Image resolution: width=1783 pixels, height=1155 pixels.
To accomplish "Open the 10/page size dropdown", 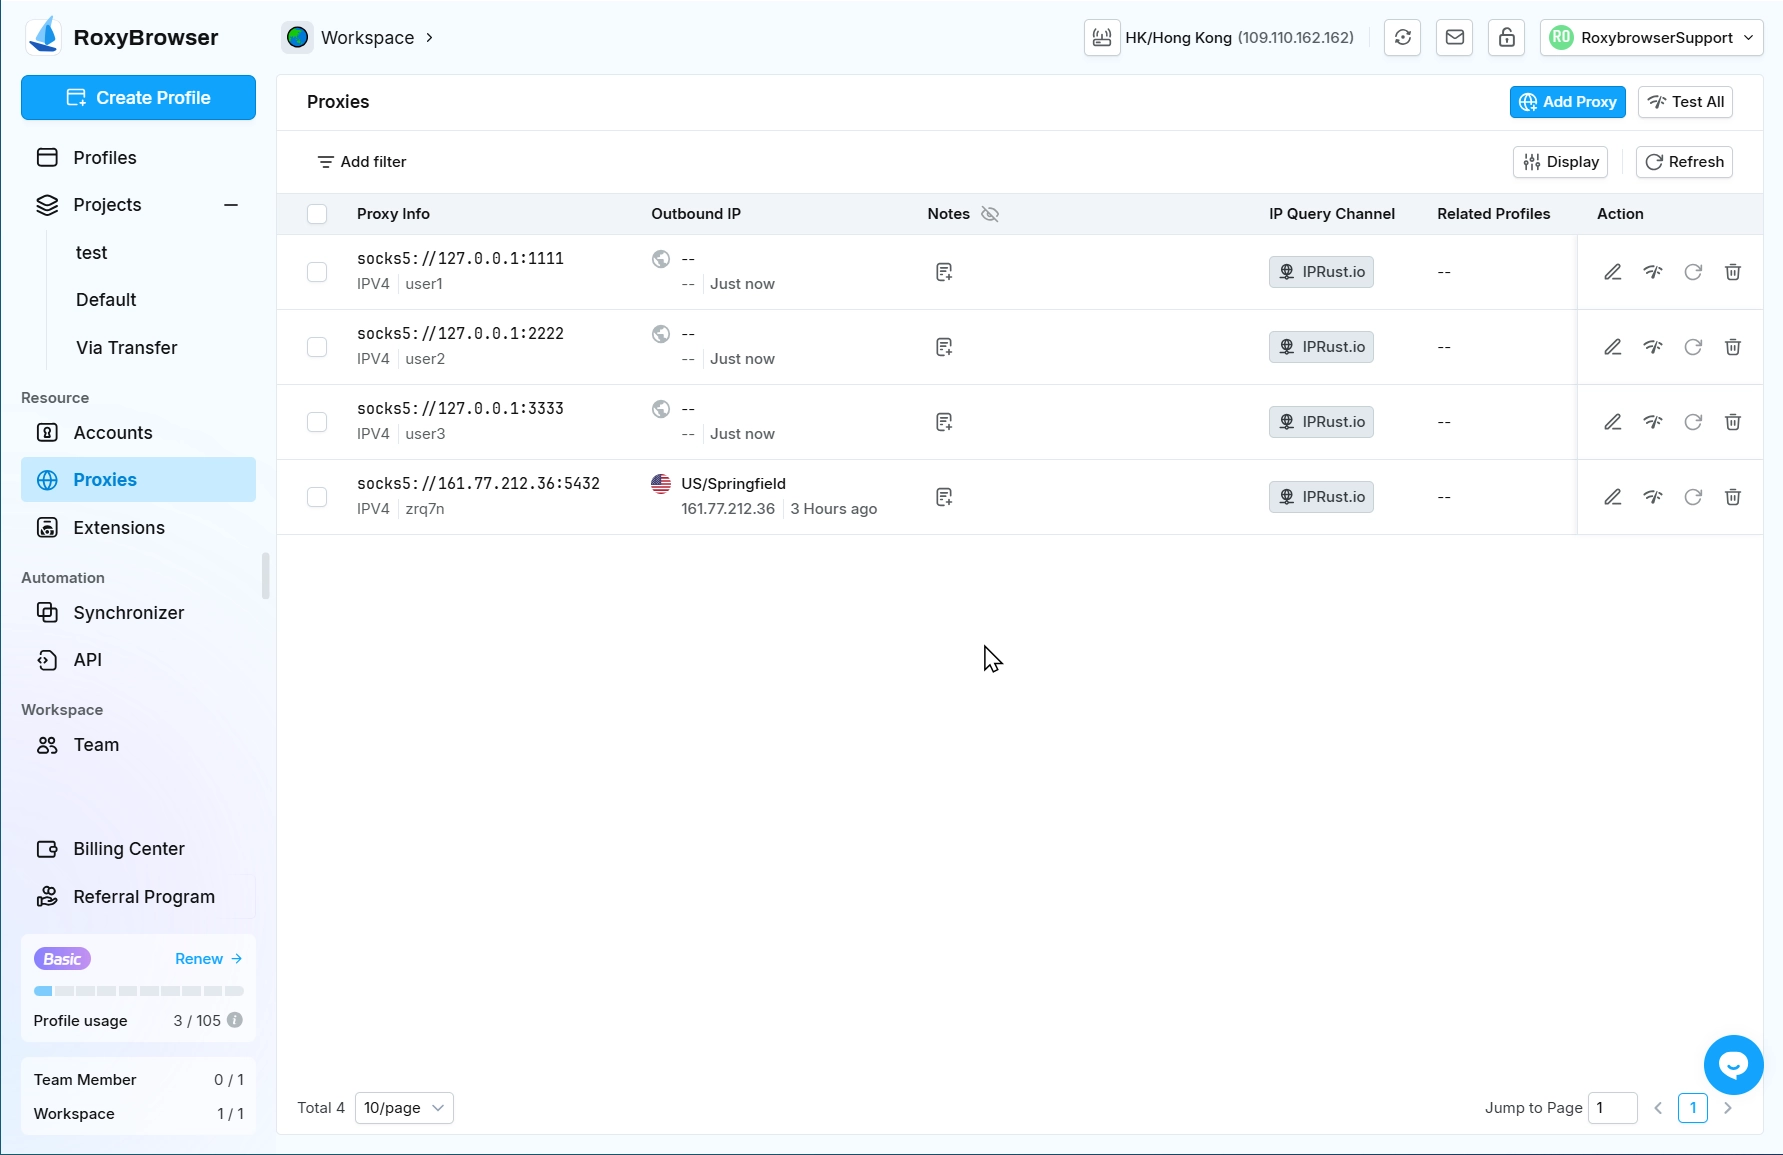I will (404, 1108).
